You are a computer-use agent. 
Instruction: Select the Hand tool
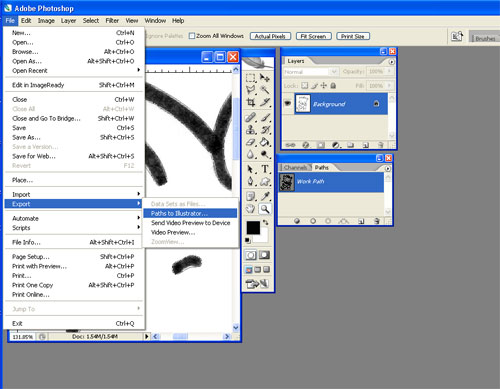tap(251, 209)
